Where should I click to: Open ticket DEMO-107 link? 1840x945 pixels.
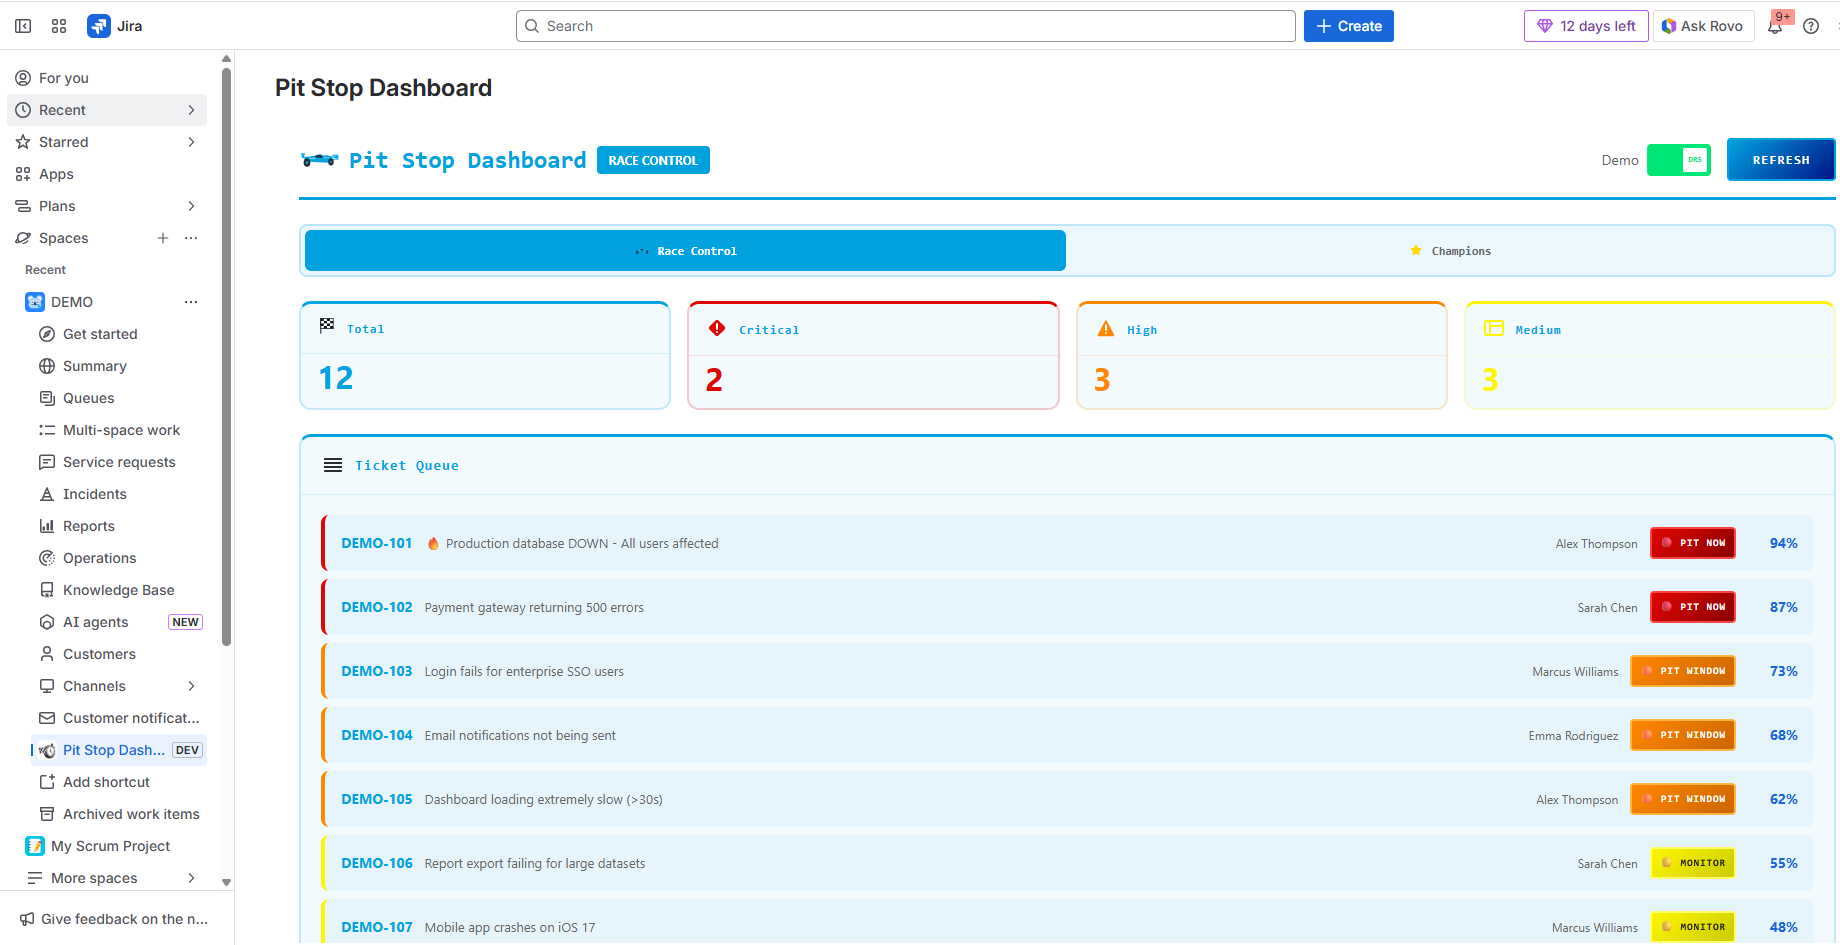point(377,927)
